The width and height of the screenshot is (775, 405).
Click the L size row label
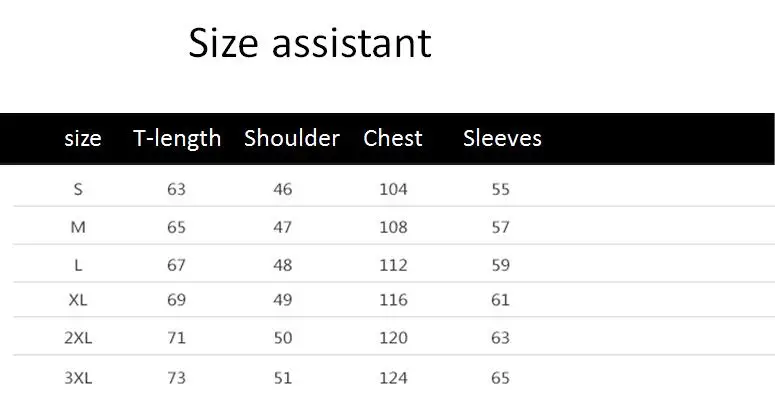(x=78, y=266)
